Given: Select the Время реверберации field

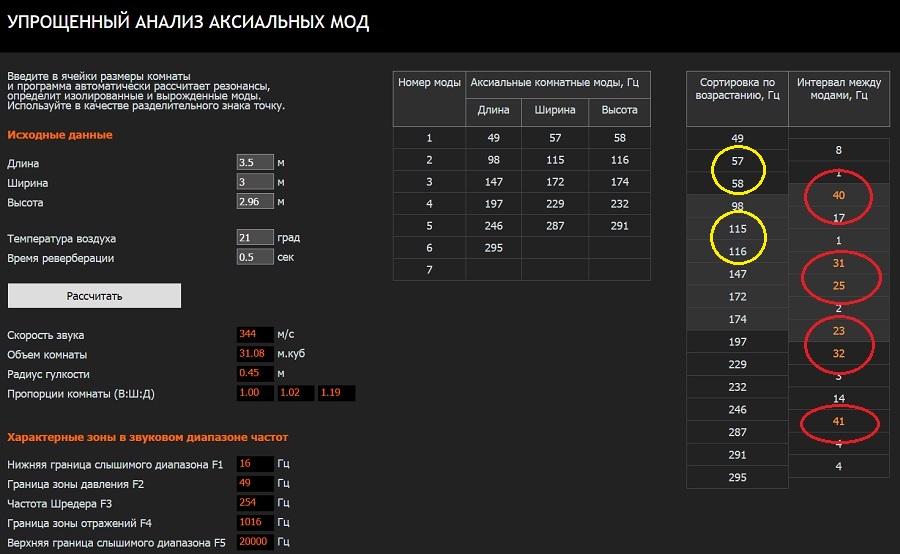Looking at the screenshot, I should tap(255, 257).
